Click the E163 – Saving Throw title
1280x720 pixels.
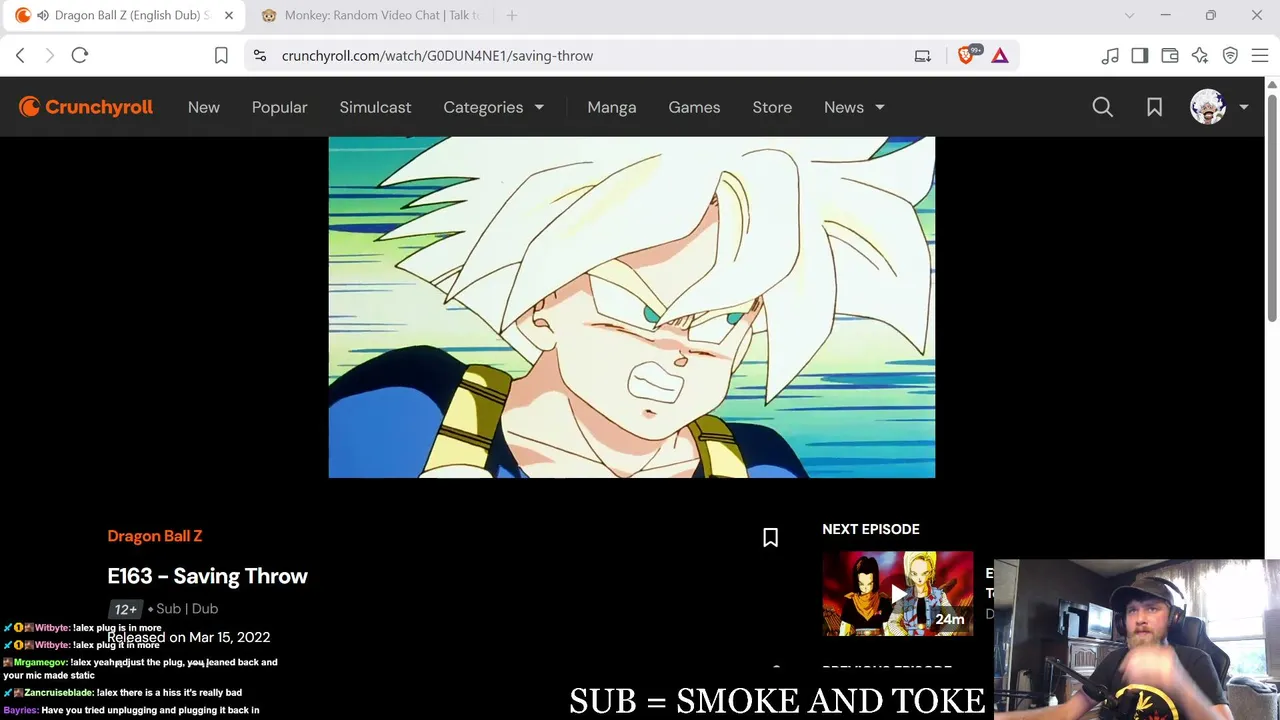click(x=208, y=576)
